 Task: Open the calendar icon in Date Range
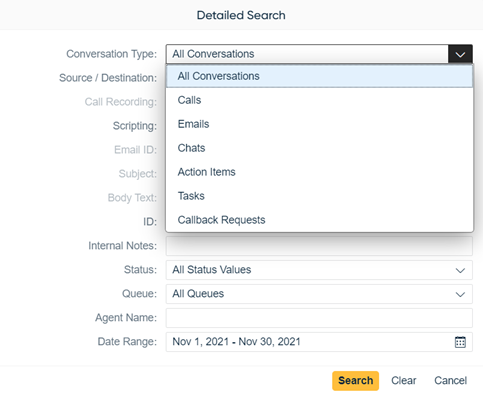[460, 342]
